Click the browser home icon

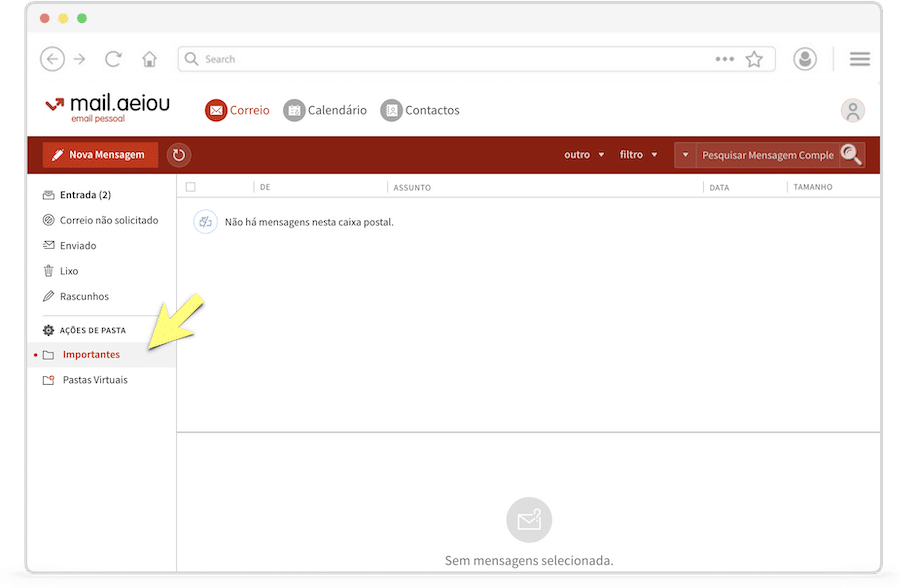[149, 60]
